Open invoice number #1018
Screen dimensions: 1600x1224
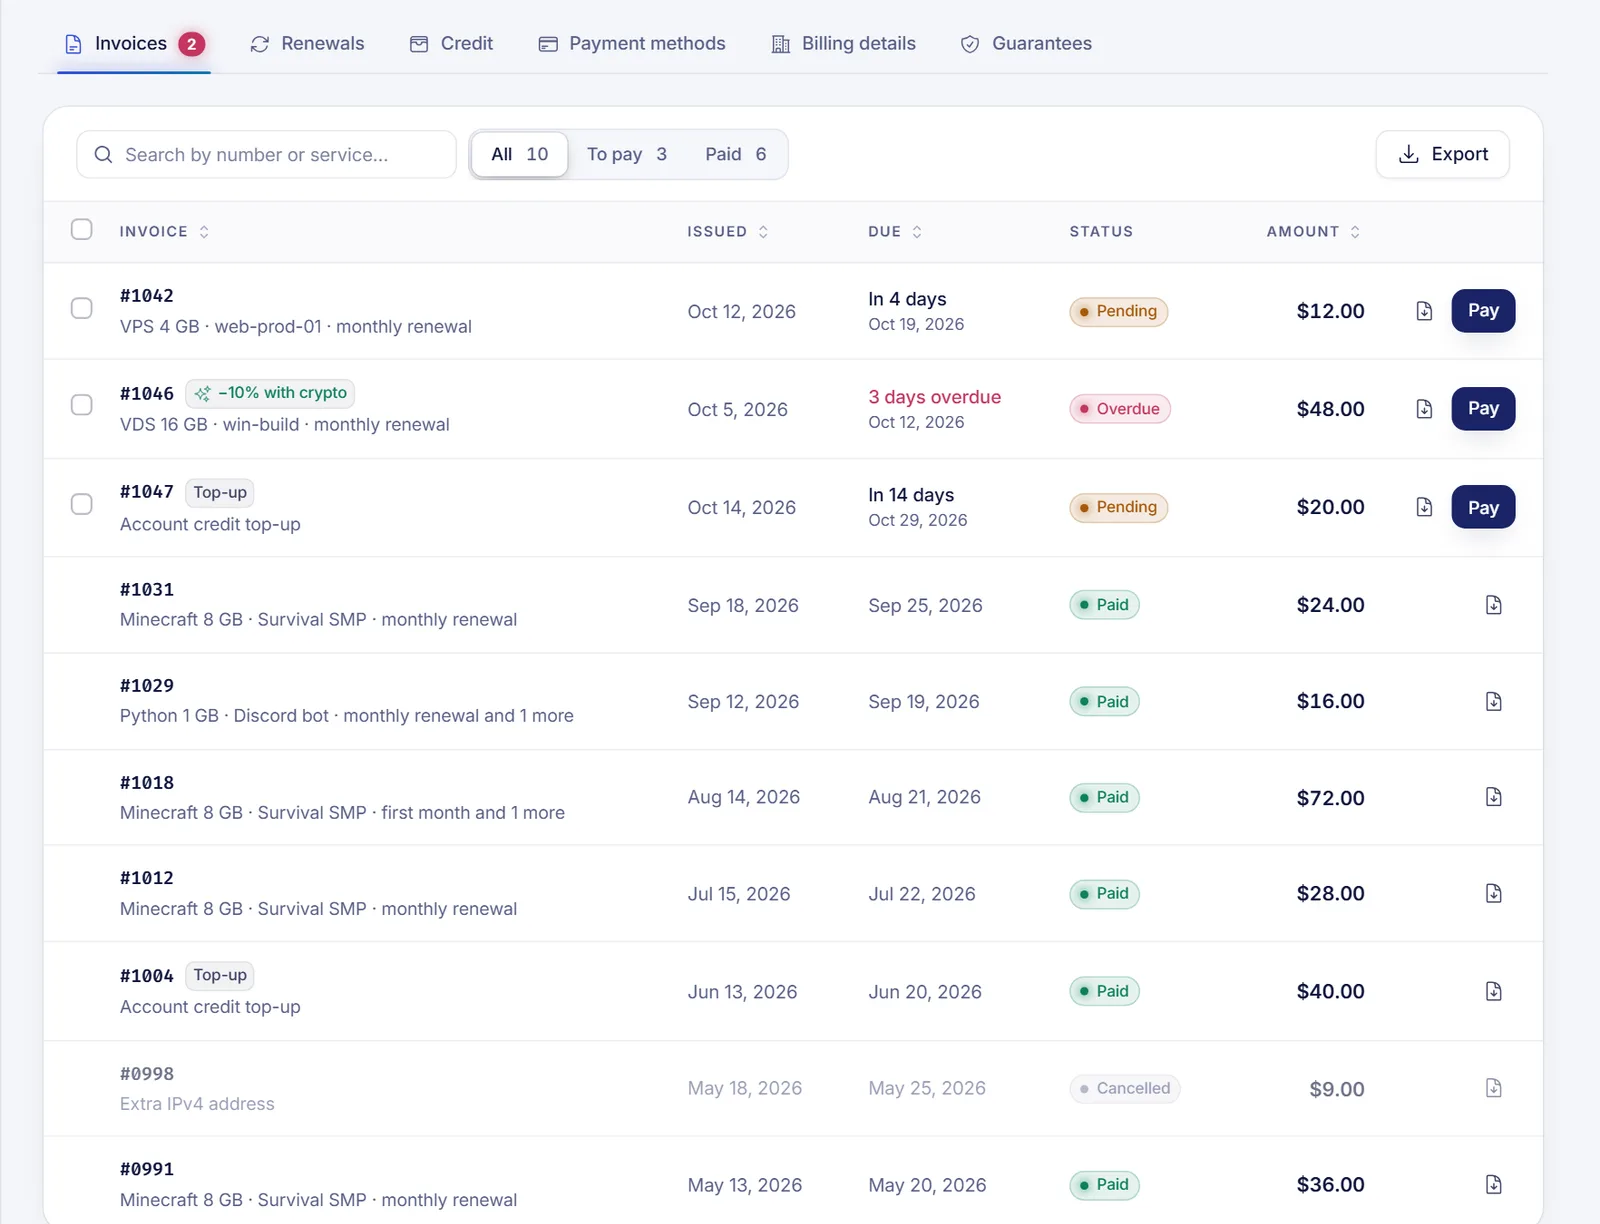[x=147, y=783]
